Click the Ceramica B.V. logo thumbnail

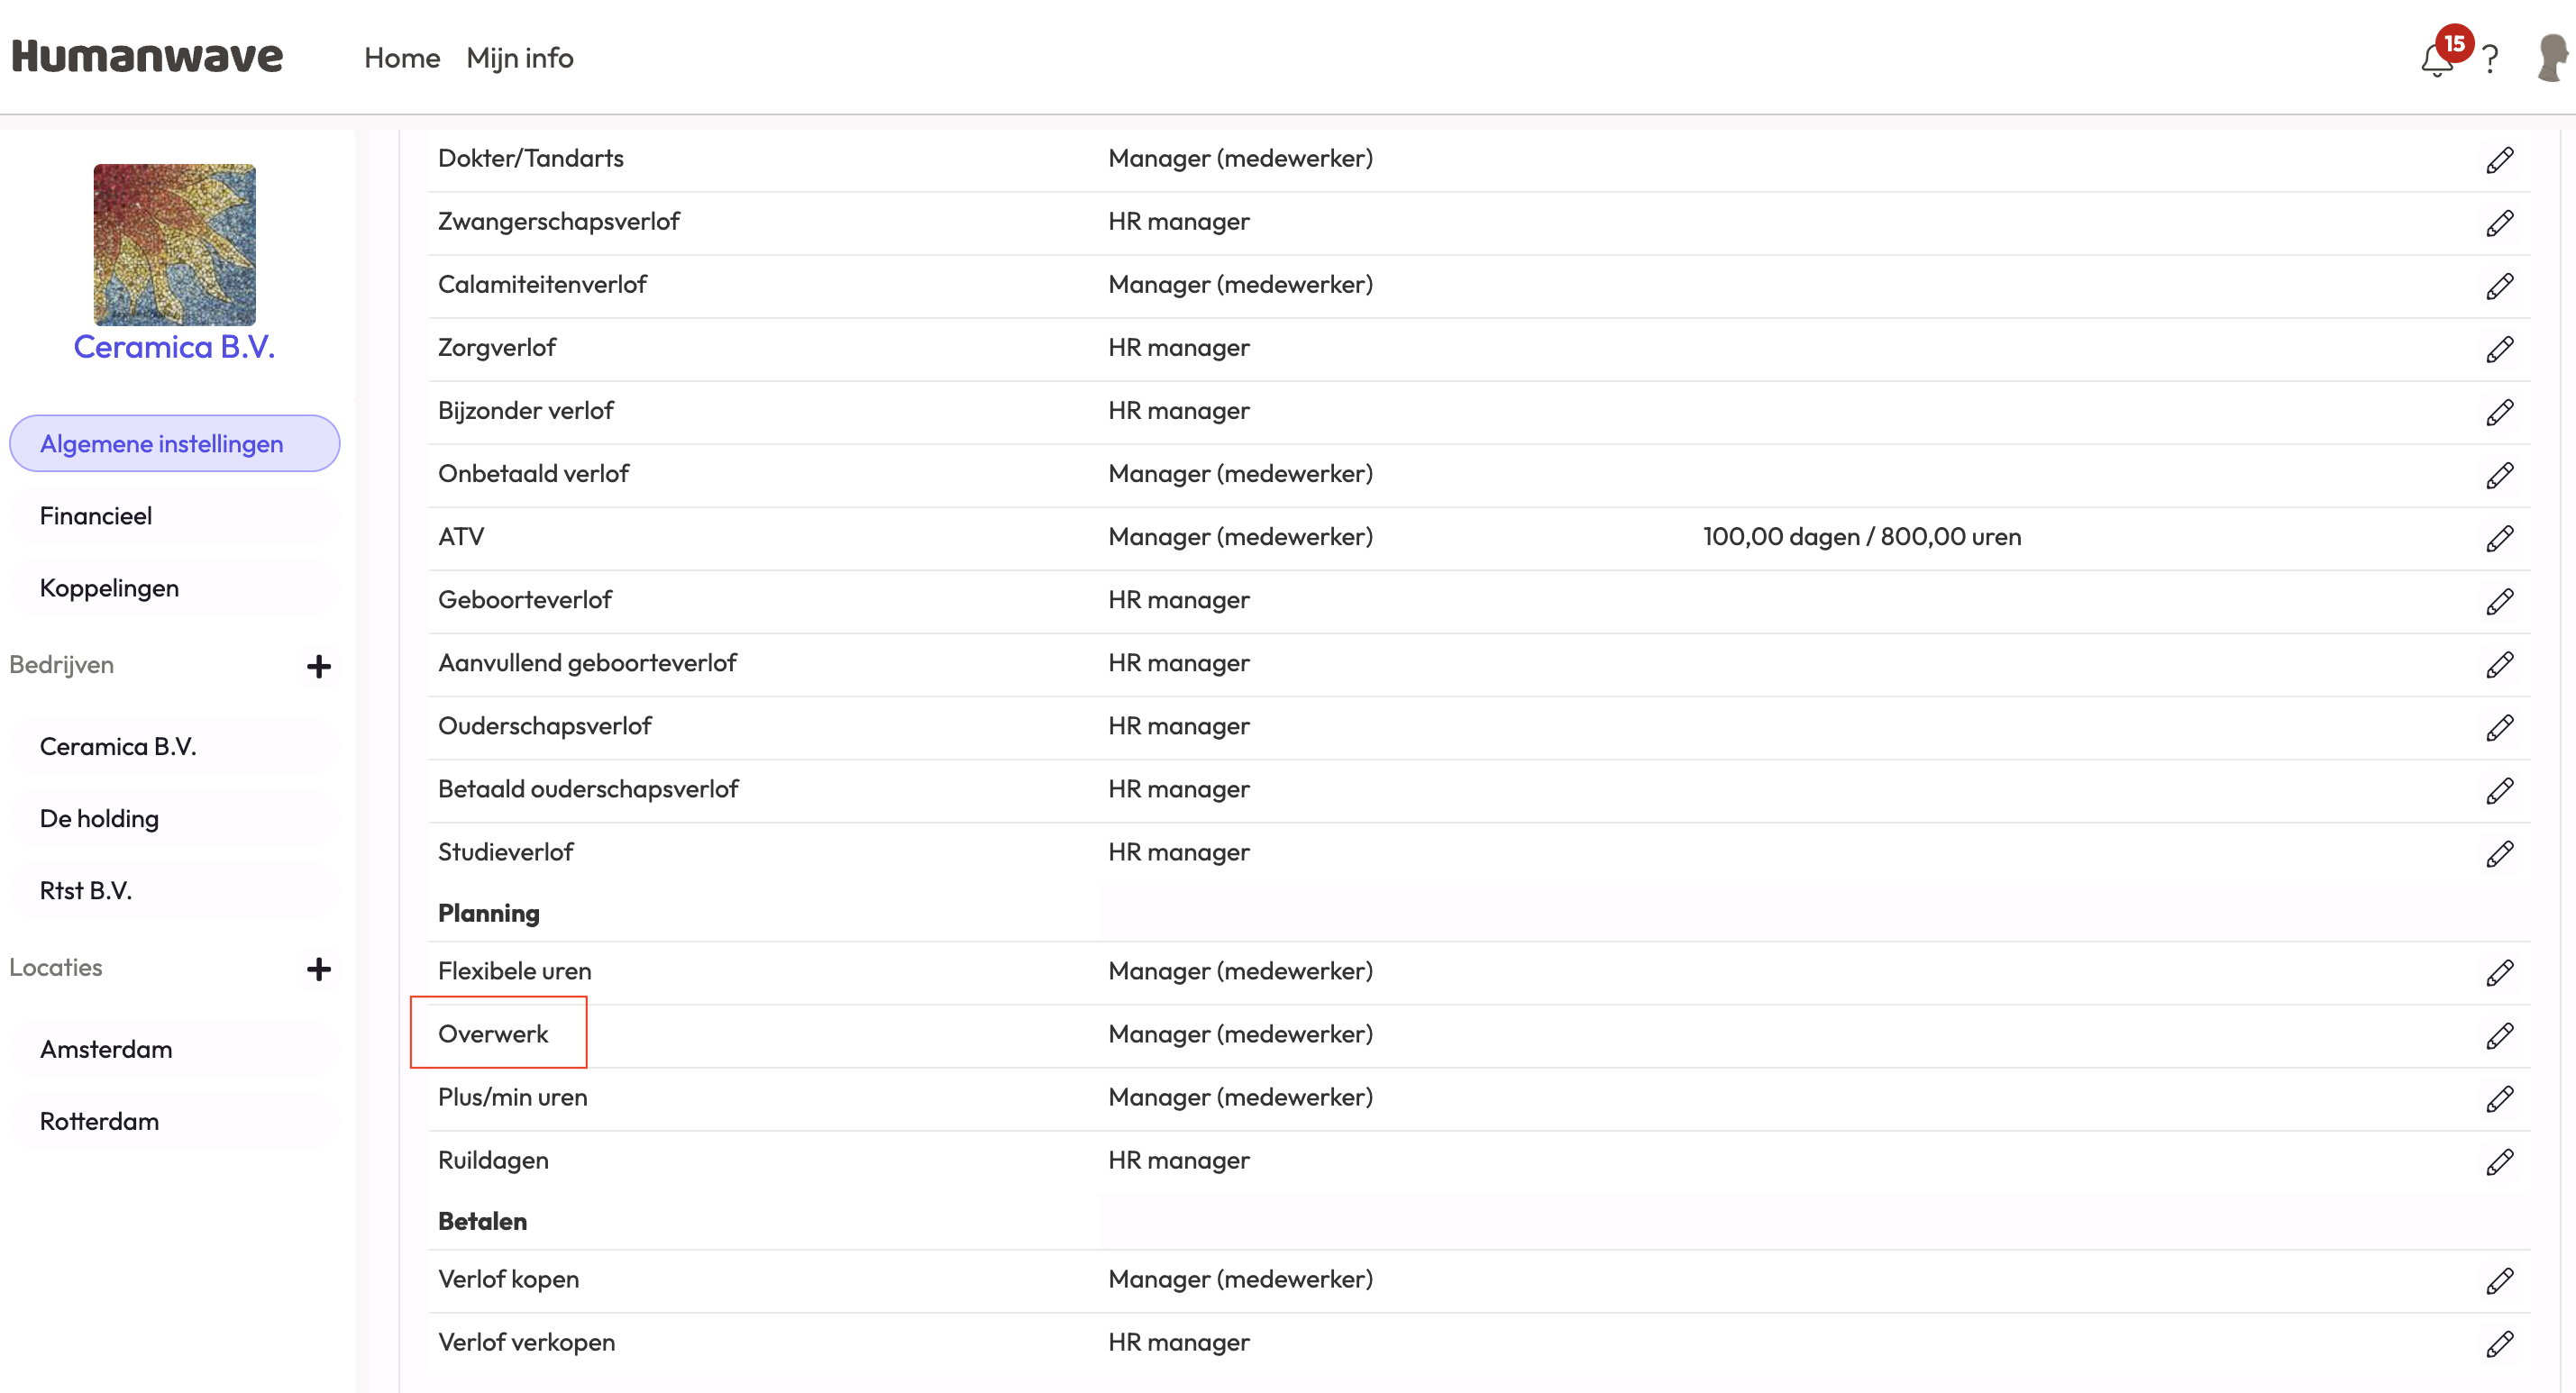174,245
